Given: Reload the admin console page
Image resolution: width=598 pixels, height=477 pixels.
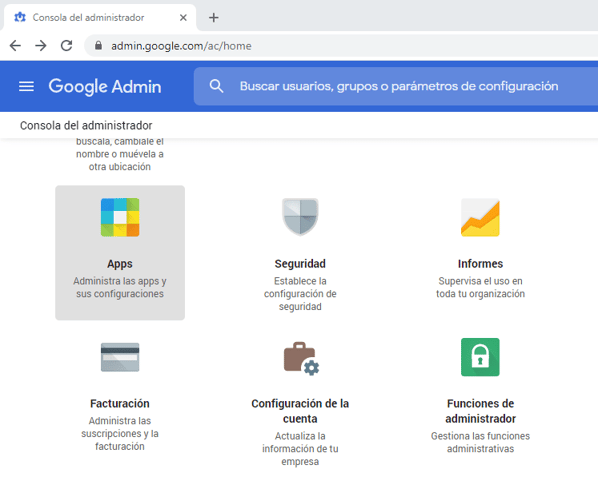Looking at the screenshot, I should (67, 46).
